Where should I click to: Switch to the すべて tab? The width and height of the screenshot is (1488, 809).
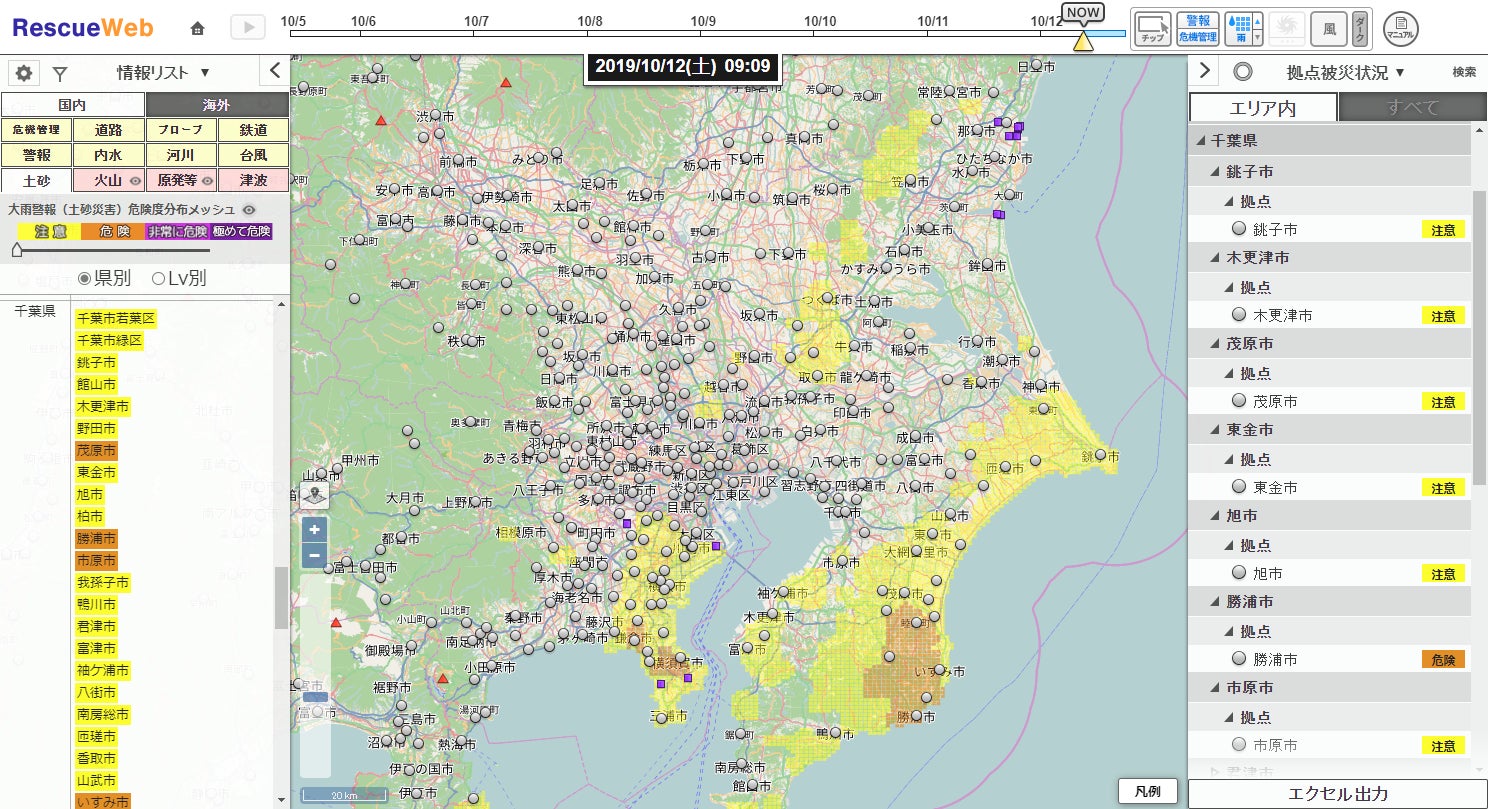[1412, 108]
